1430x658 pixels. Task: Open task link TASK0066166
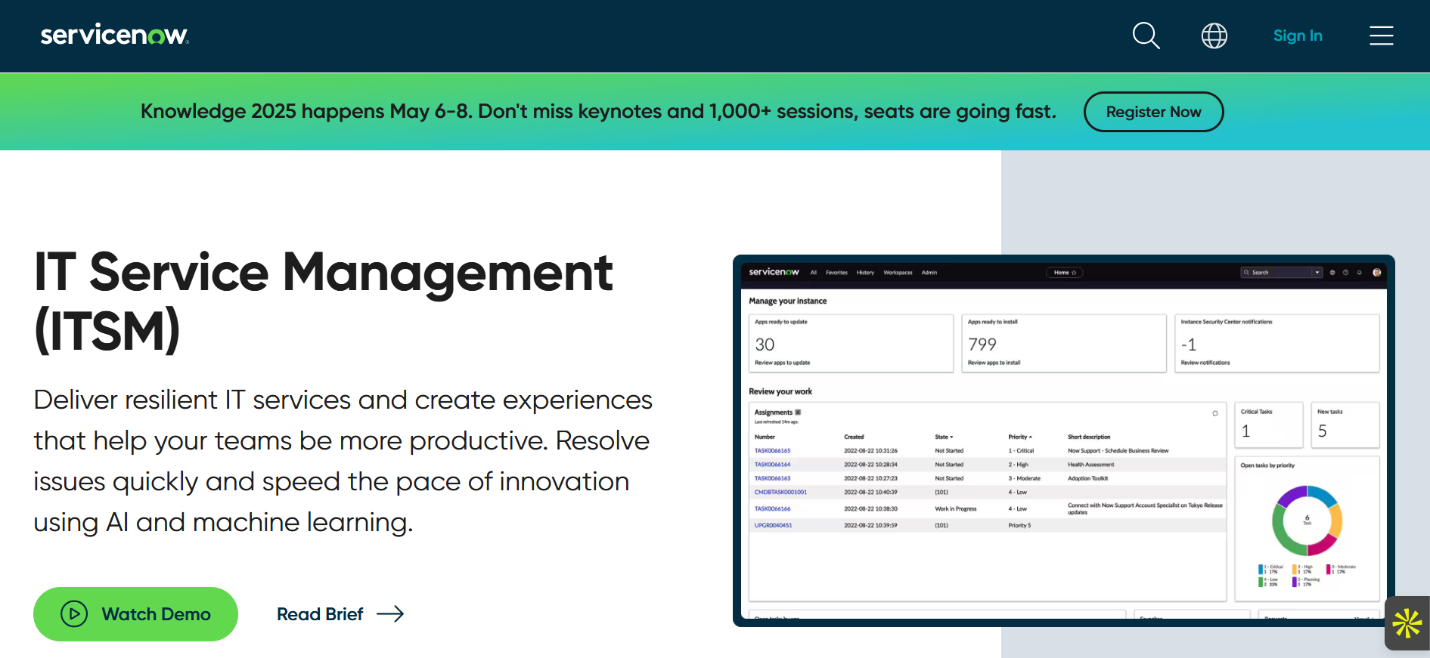pyautogui.click(x=772, y=509)
